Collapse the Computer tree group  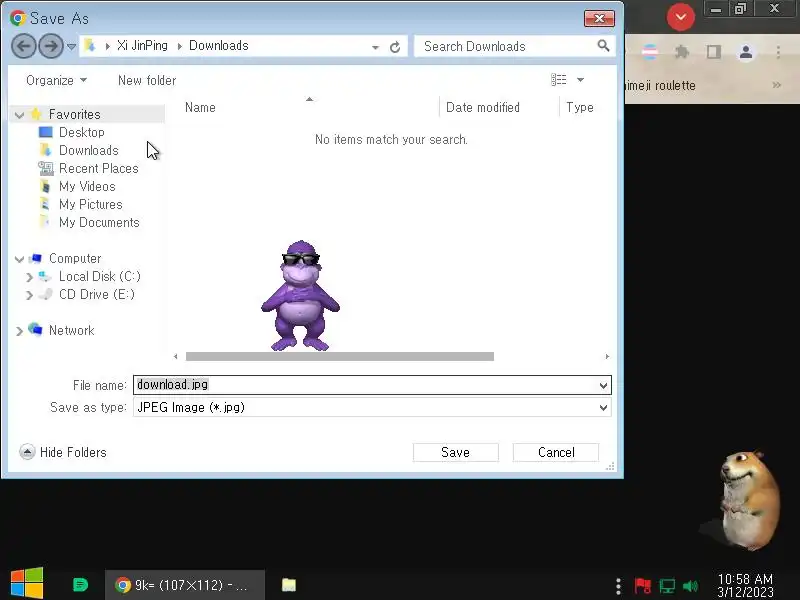coord(19,259)
